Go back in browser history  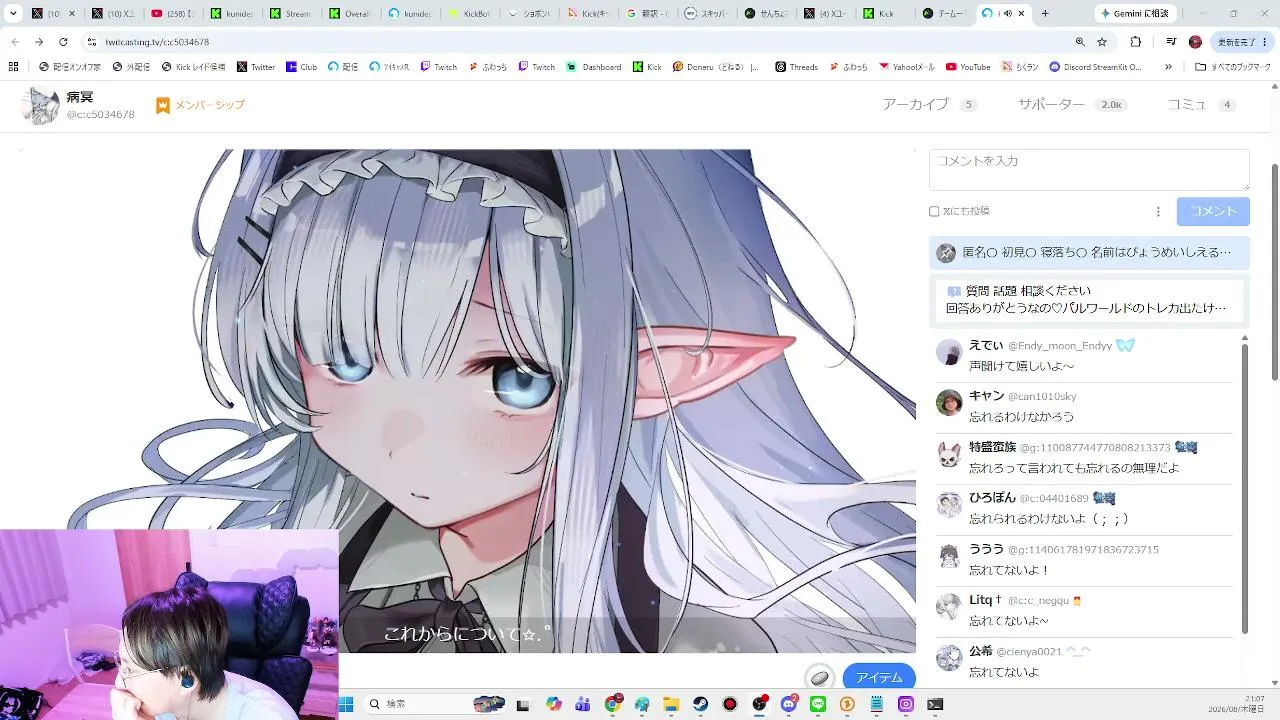(15, 42)
